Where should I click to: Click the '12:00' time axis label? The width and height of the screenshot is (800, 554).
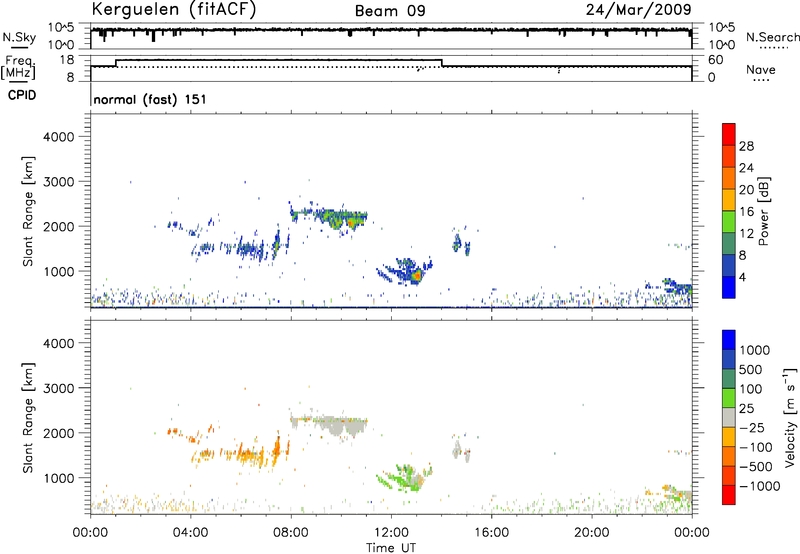pos(391,533)
